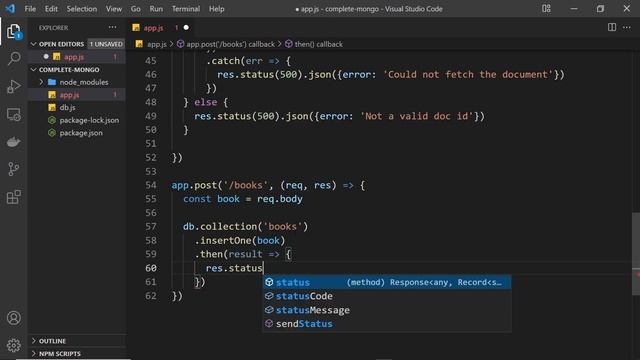
Task: Open package.json file
Action: click(x=77, y=133)
